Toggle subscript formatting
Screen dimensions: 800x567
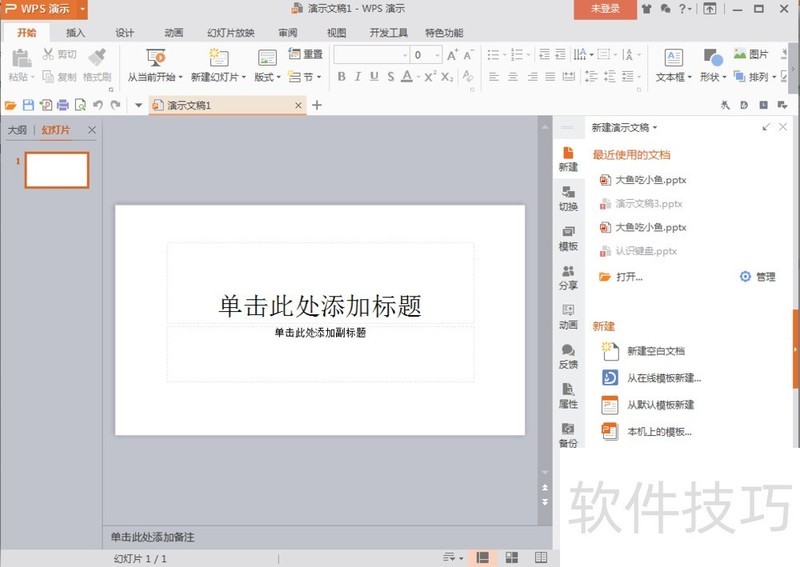point(447,77)
